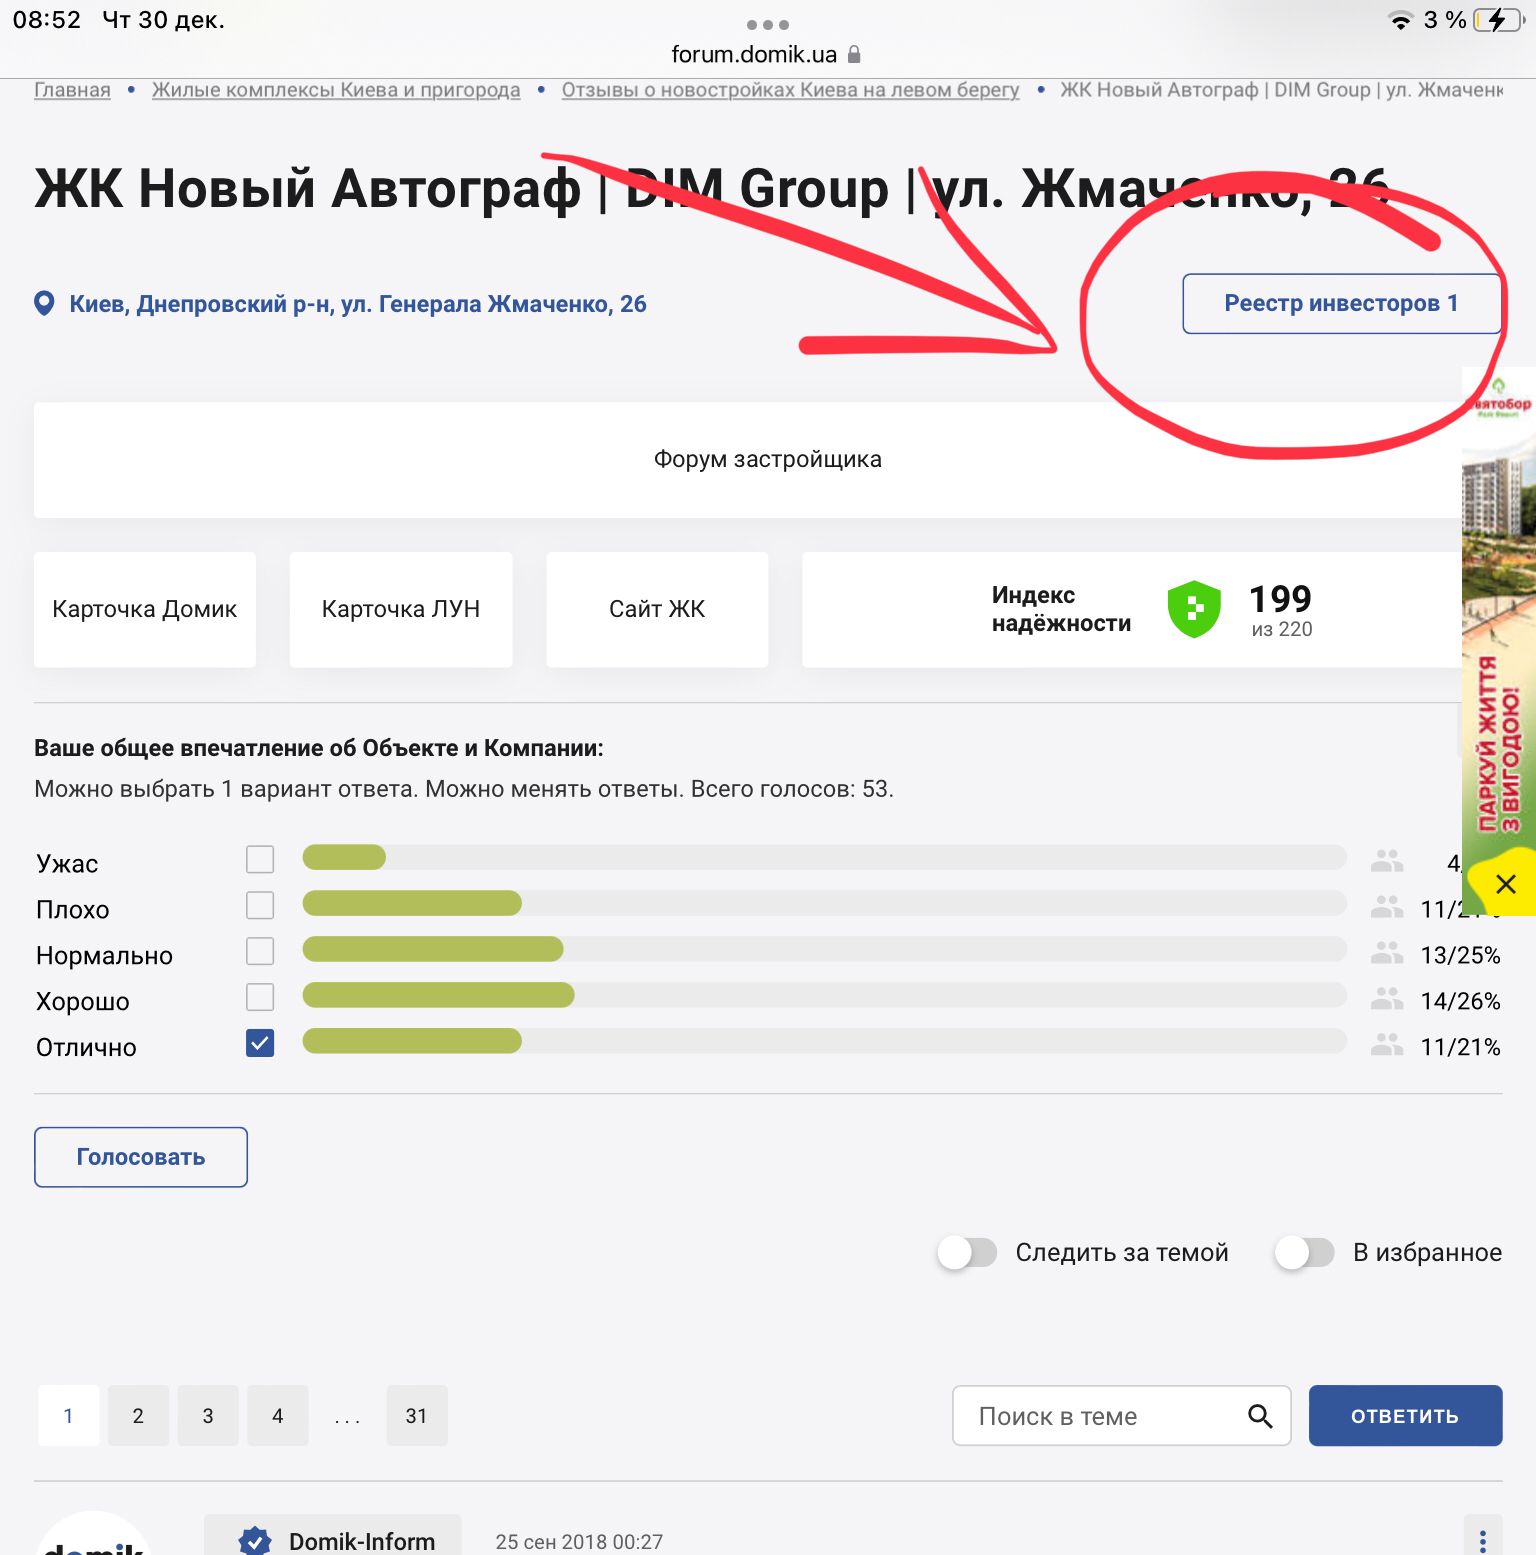
Task: Tap the location pin icon near the address
Action: [44, 303]
